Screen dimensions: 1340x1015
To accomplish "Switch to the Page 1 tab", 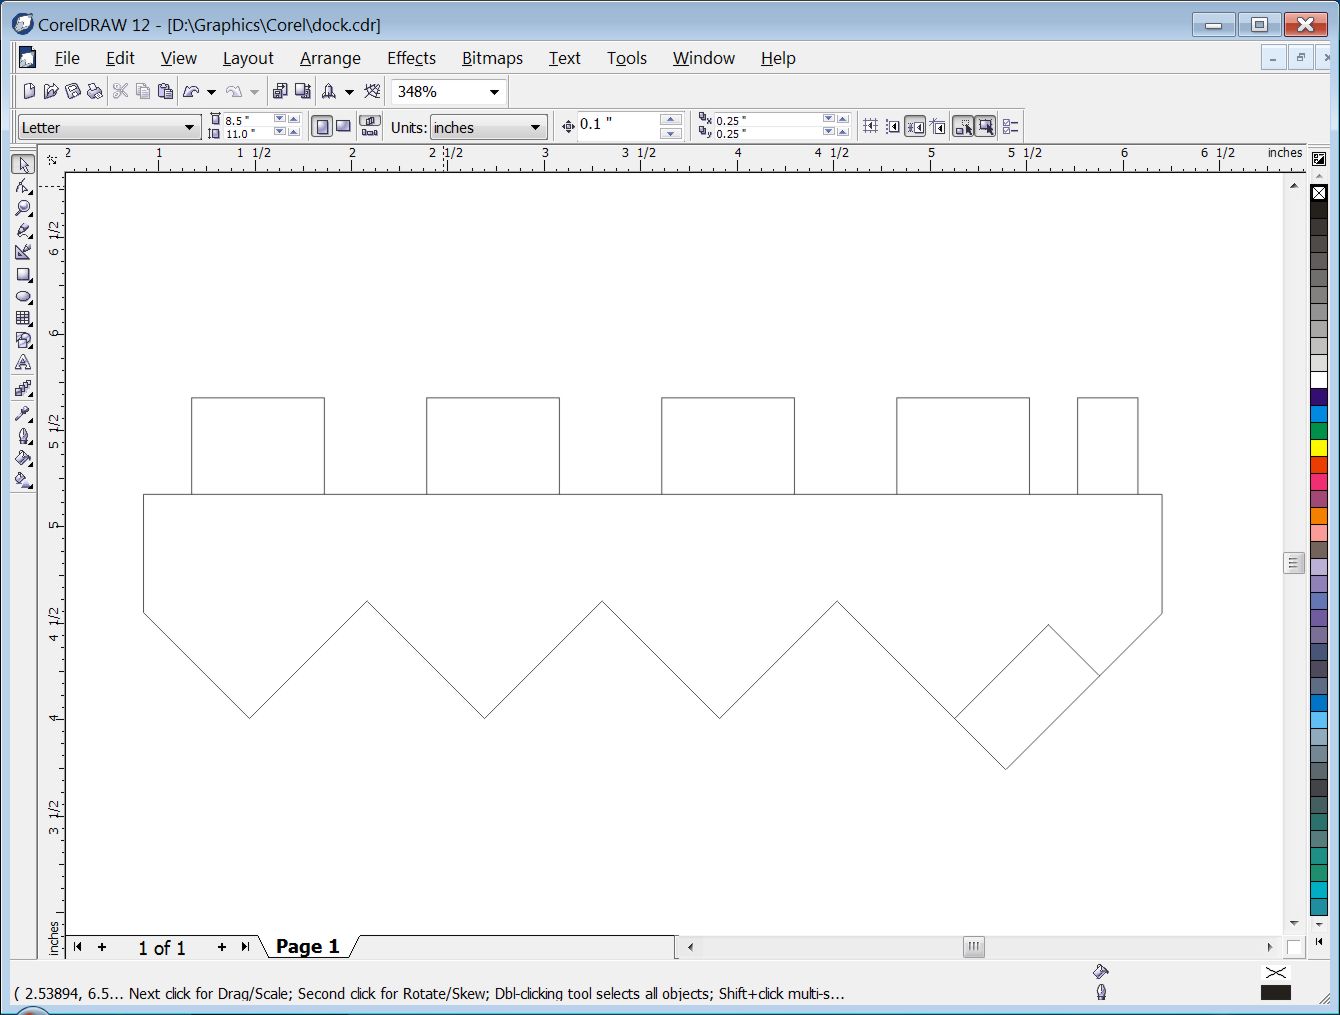I will (307, 947).
